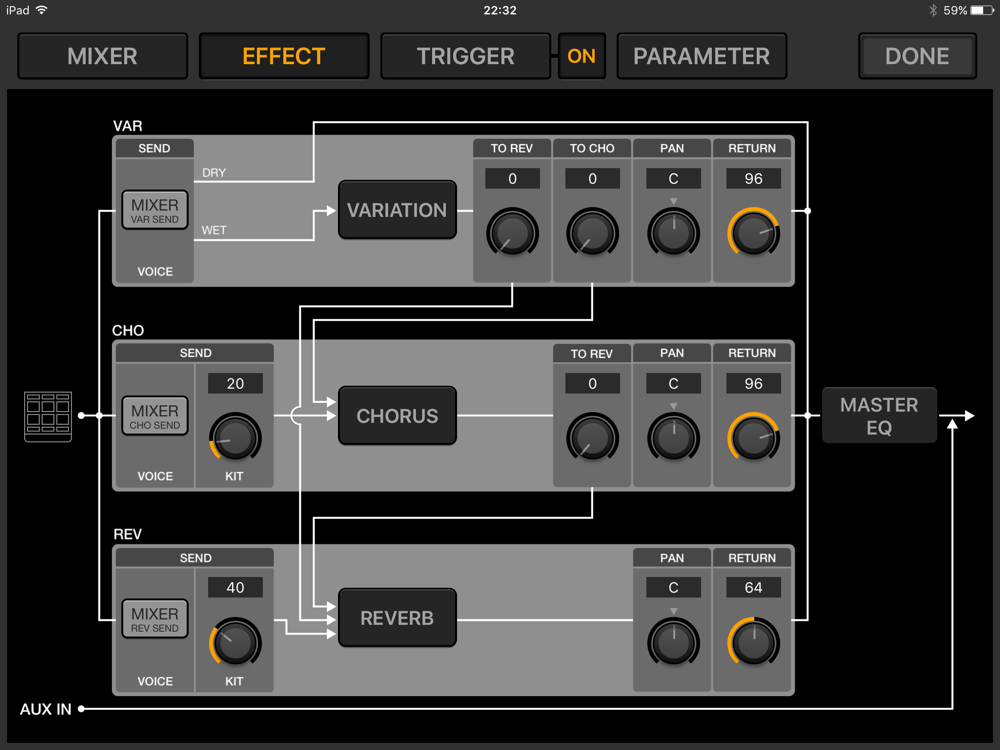Viewport: 1000px width, 750px height.
Task: Select the MASTER EQ block
Action: [x=879, y=416]
